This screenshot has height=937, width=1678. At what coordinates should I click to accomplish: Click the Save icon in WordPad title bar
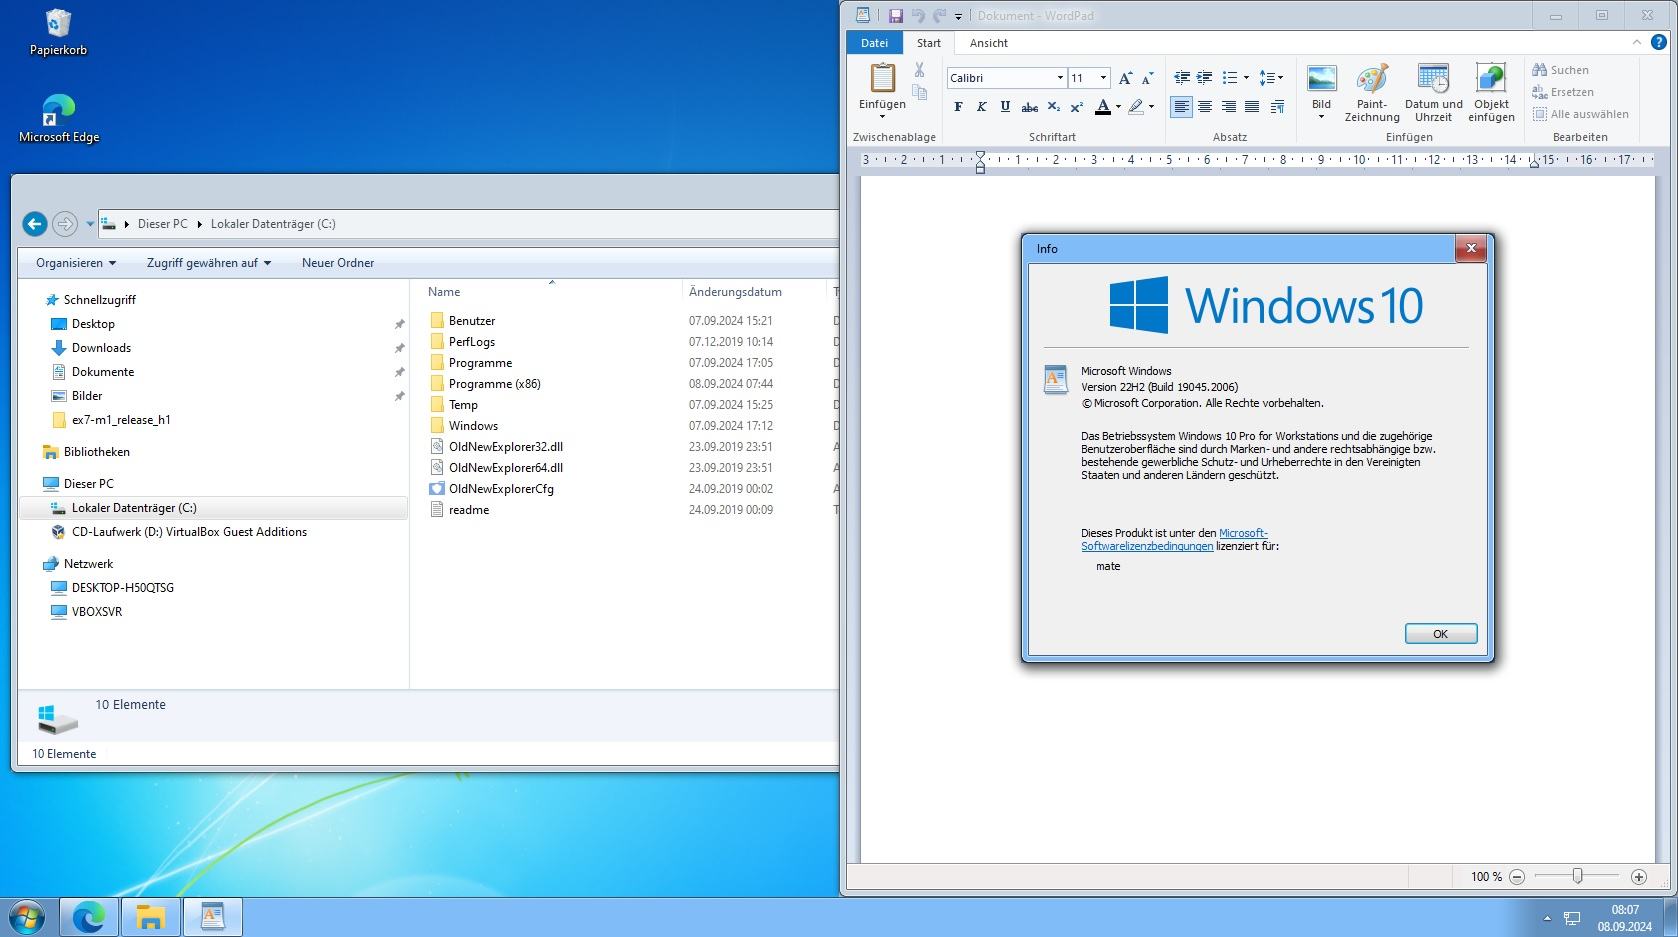(895, 16)
